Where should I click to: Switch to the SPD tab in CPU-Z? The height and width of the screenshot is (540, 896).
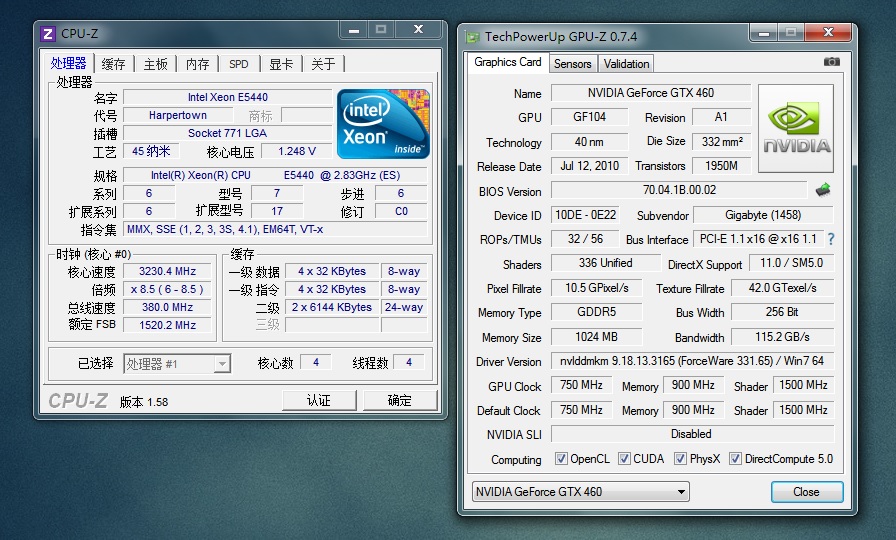pos(239,64)
